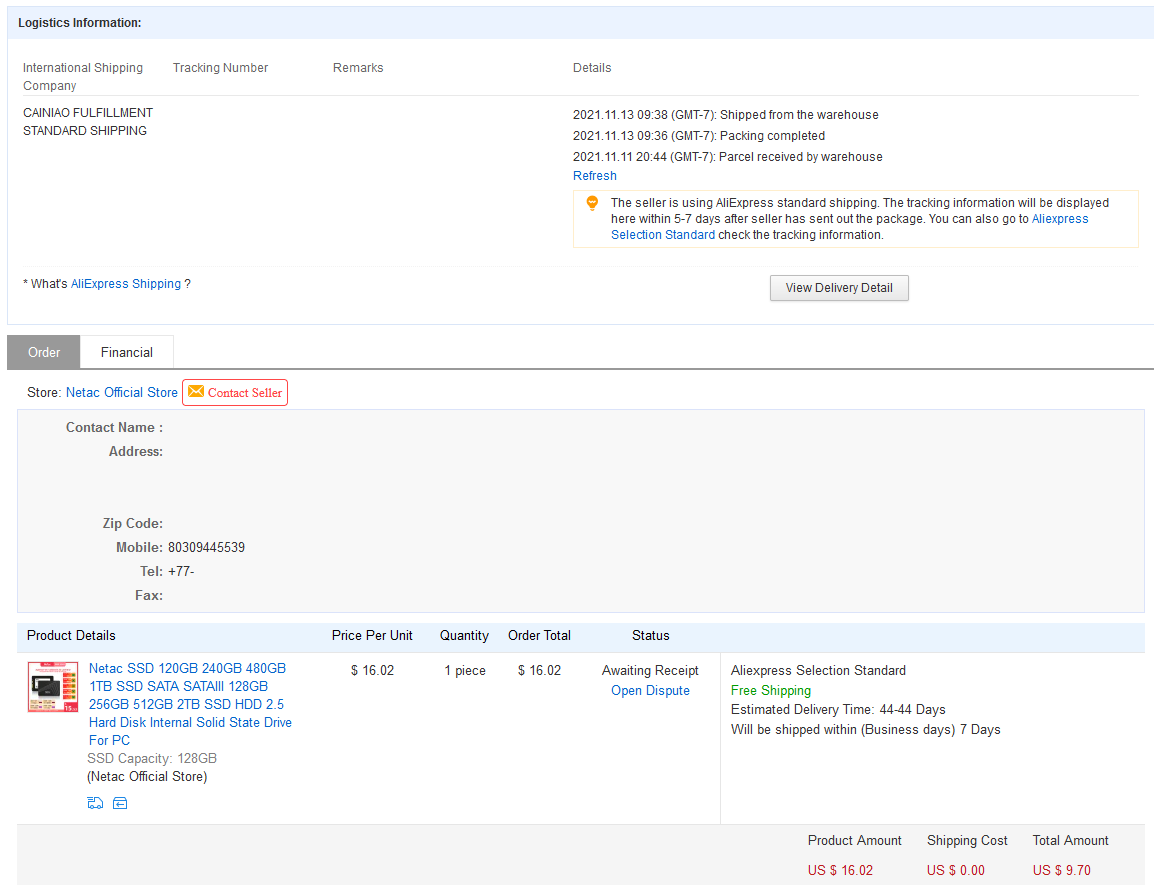Click the 'Will be shipped within' 7 Days text
The image size is (1154, 890).
click(866, 730)
